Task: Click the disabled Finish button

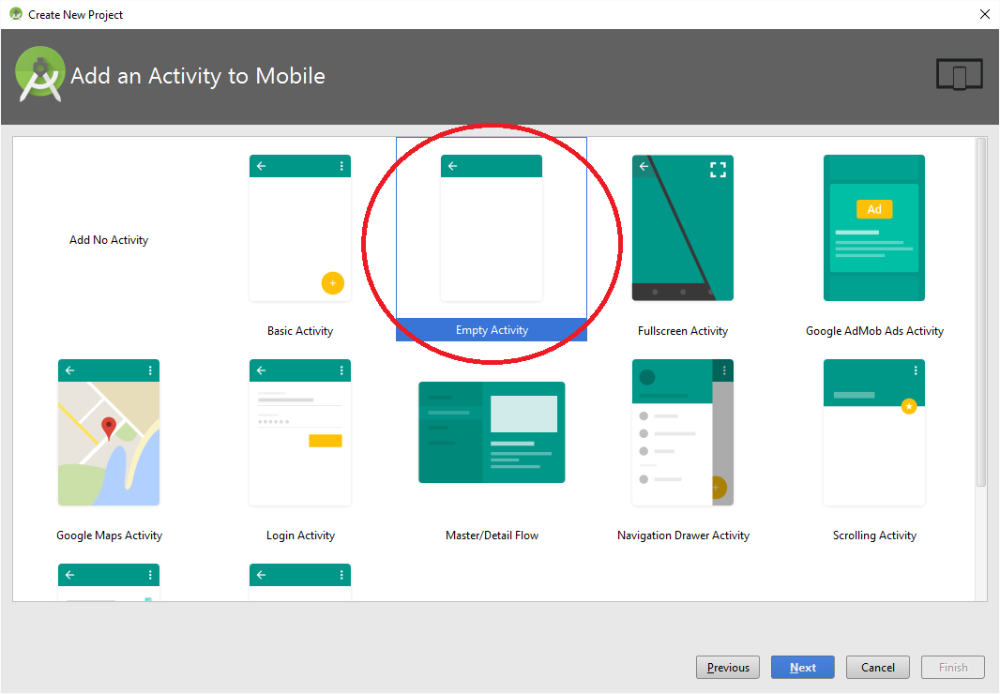Action: (953, 667)
